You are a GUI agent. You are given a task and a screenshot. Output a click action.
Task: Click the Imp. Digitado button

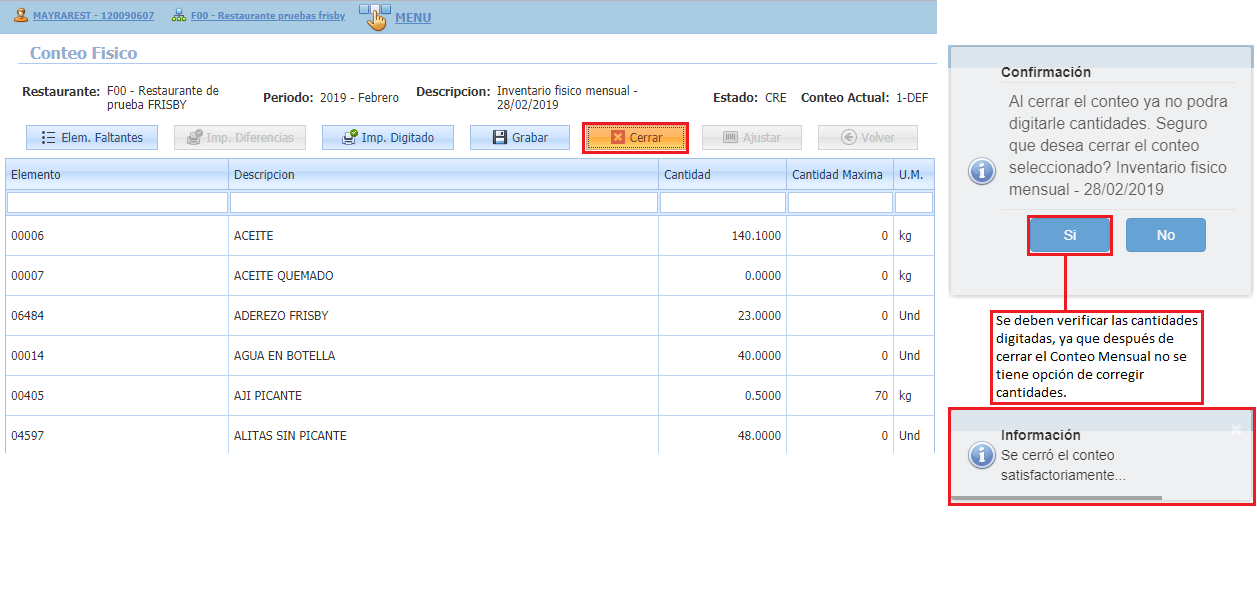pyautogui.click(x=388, y=138)
